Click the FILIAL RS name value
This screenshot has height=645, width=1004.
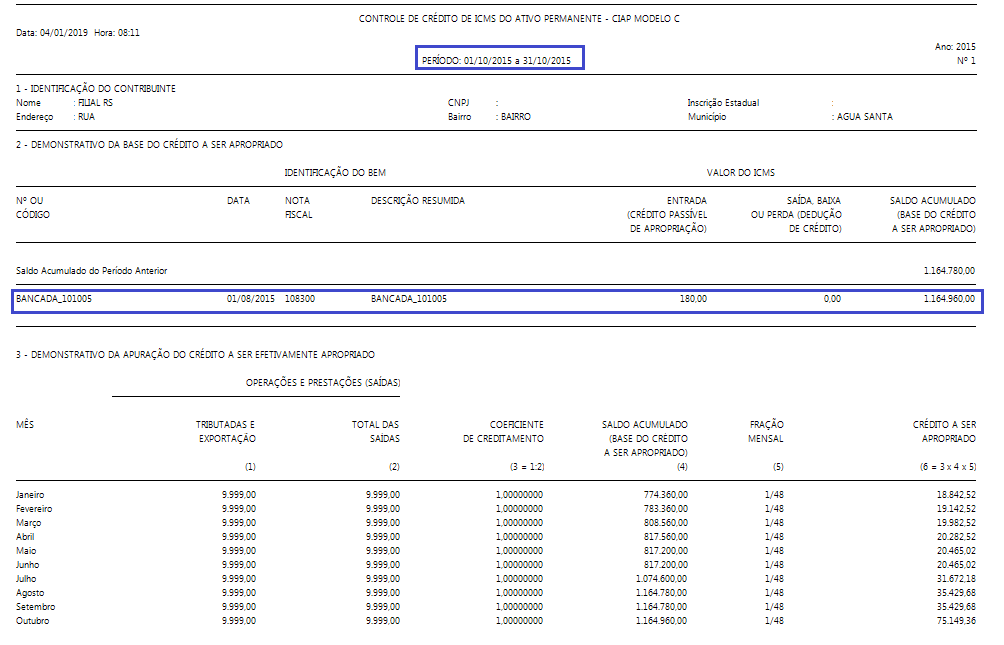(93, 103)
